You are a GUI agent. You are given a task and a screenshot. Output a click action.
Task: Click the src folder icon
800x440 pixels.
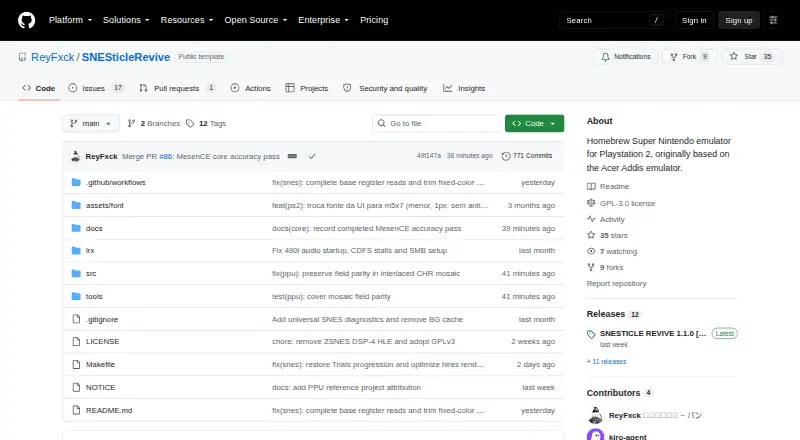pos(76,274)
